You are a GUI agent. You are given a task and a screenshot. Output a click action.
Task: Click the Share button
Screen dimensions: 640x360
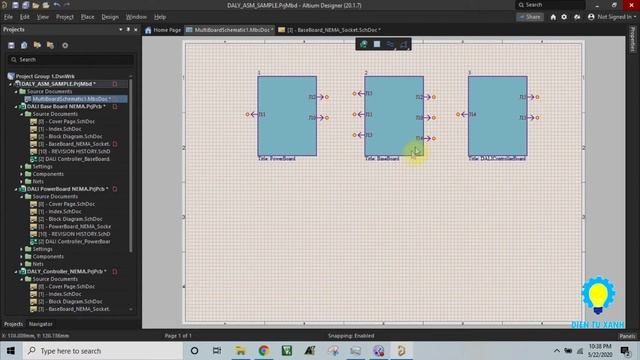[530, 17]
